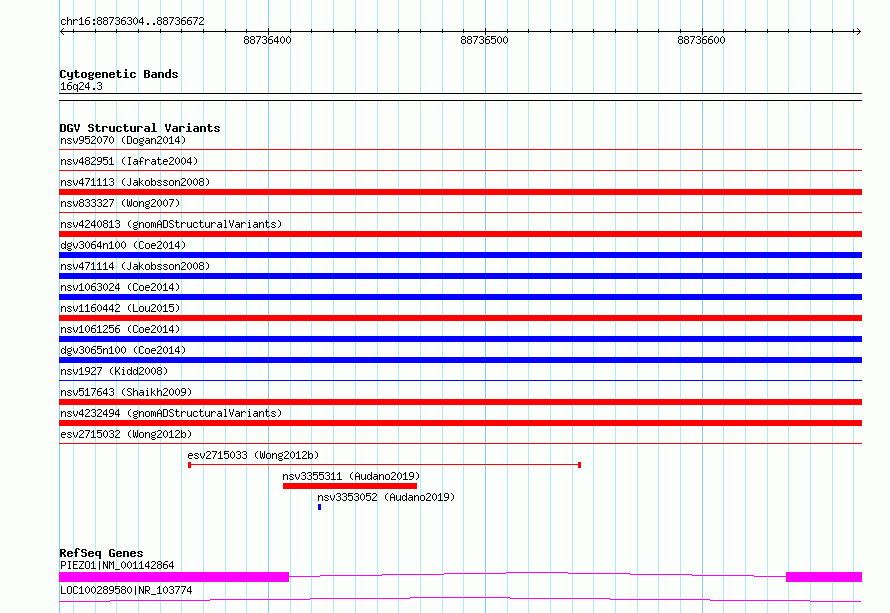Click the right magenta PIEZO1 exon block
This screenshot has height=613, width=890.
[x=824, y=577]
